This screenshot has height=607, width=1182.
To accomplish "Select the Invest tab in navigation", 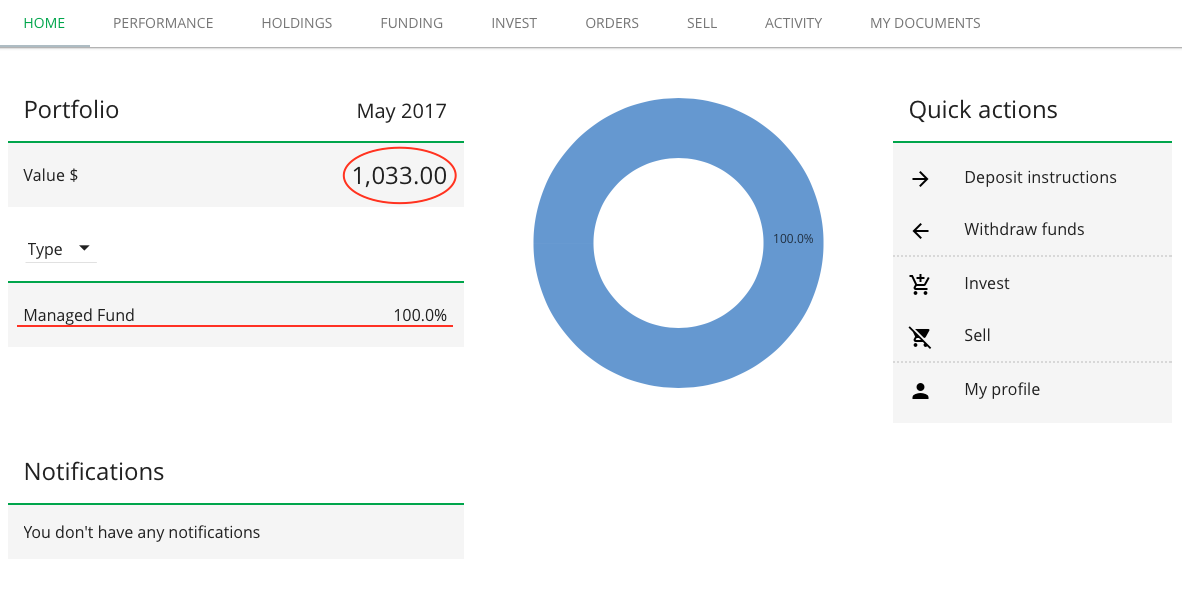I will tap(514, 23).
